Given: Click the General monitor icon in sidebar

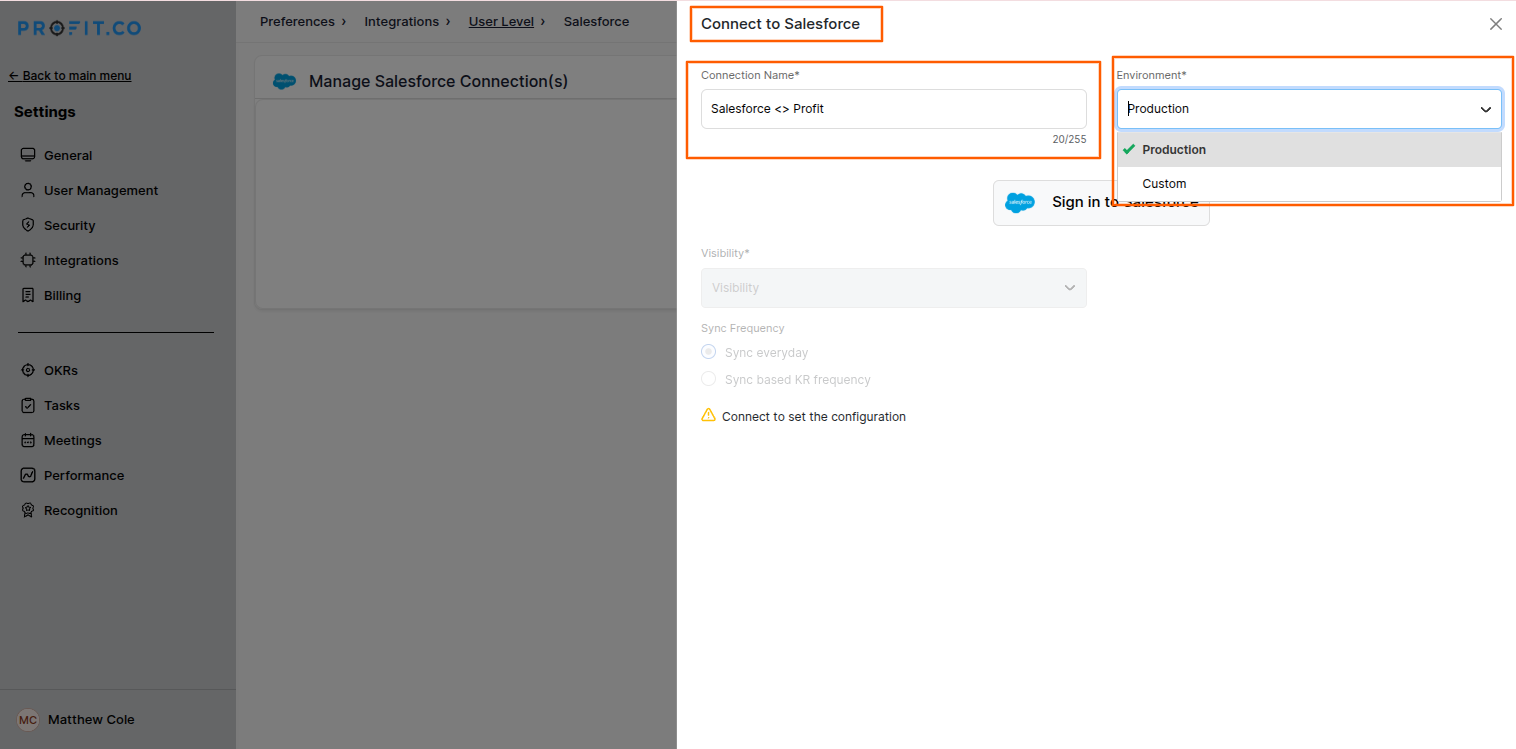Looking at the screenshot, I should pos(28,155).
